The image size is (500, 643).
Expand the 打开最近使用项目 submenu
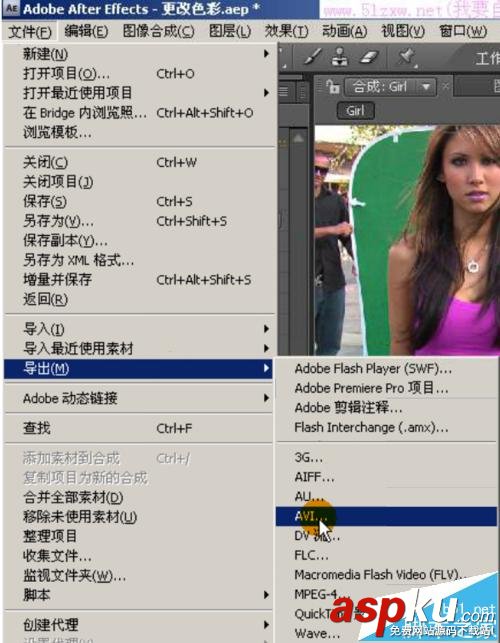click(x=138, y=93)
